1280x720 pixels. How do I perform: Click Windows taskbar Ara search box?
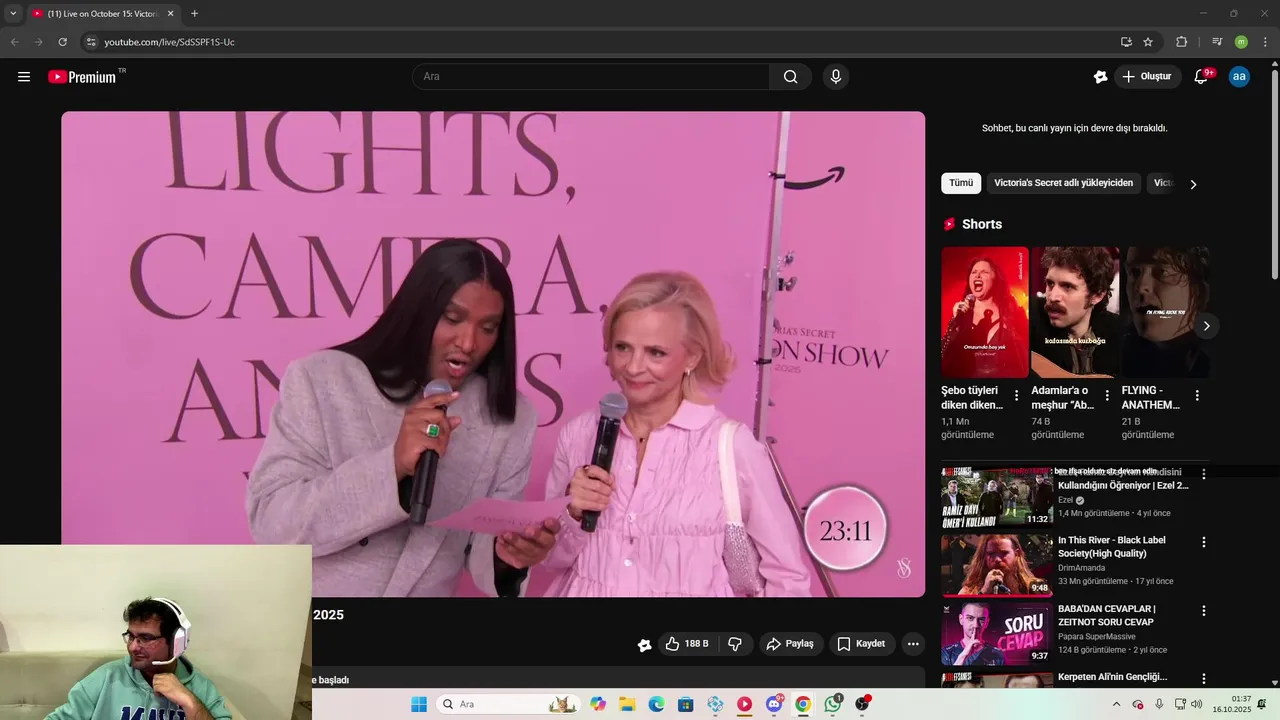508,704
